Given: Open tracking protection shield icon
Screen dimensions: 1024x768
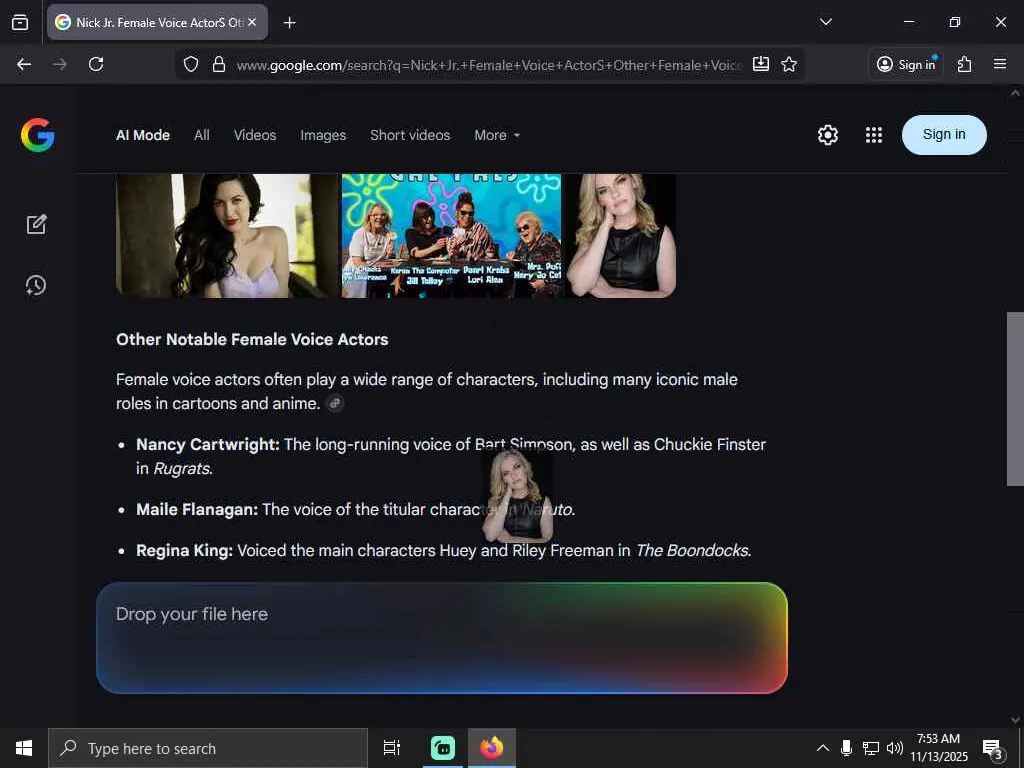Looking at the screenshot, I should (x=191, y=65).
